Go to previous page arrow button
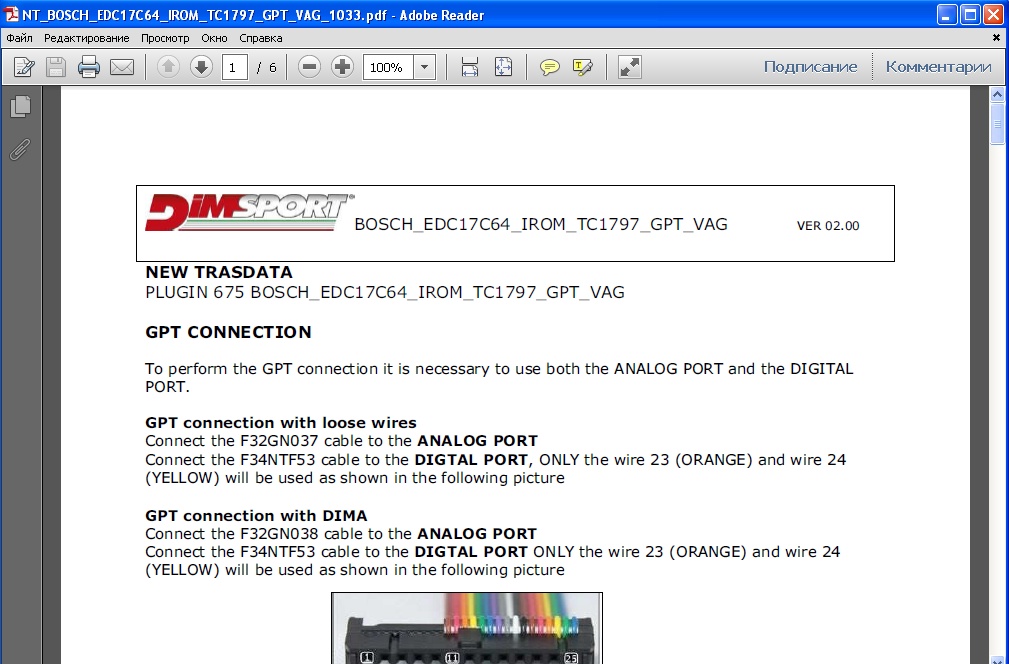The width and height of the screenshot is (1009, 664). point(169,67)
